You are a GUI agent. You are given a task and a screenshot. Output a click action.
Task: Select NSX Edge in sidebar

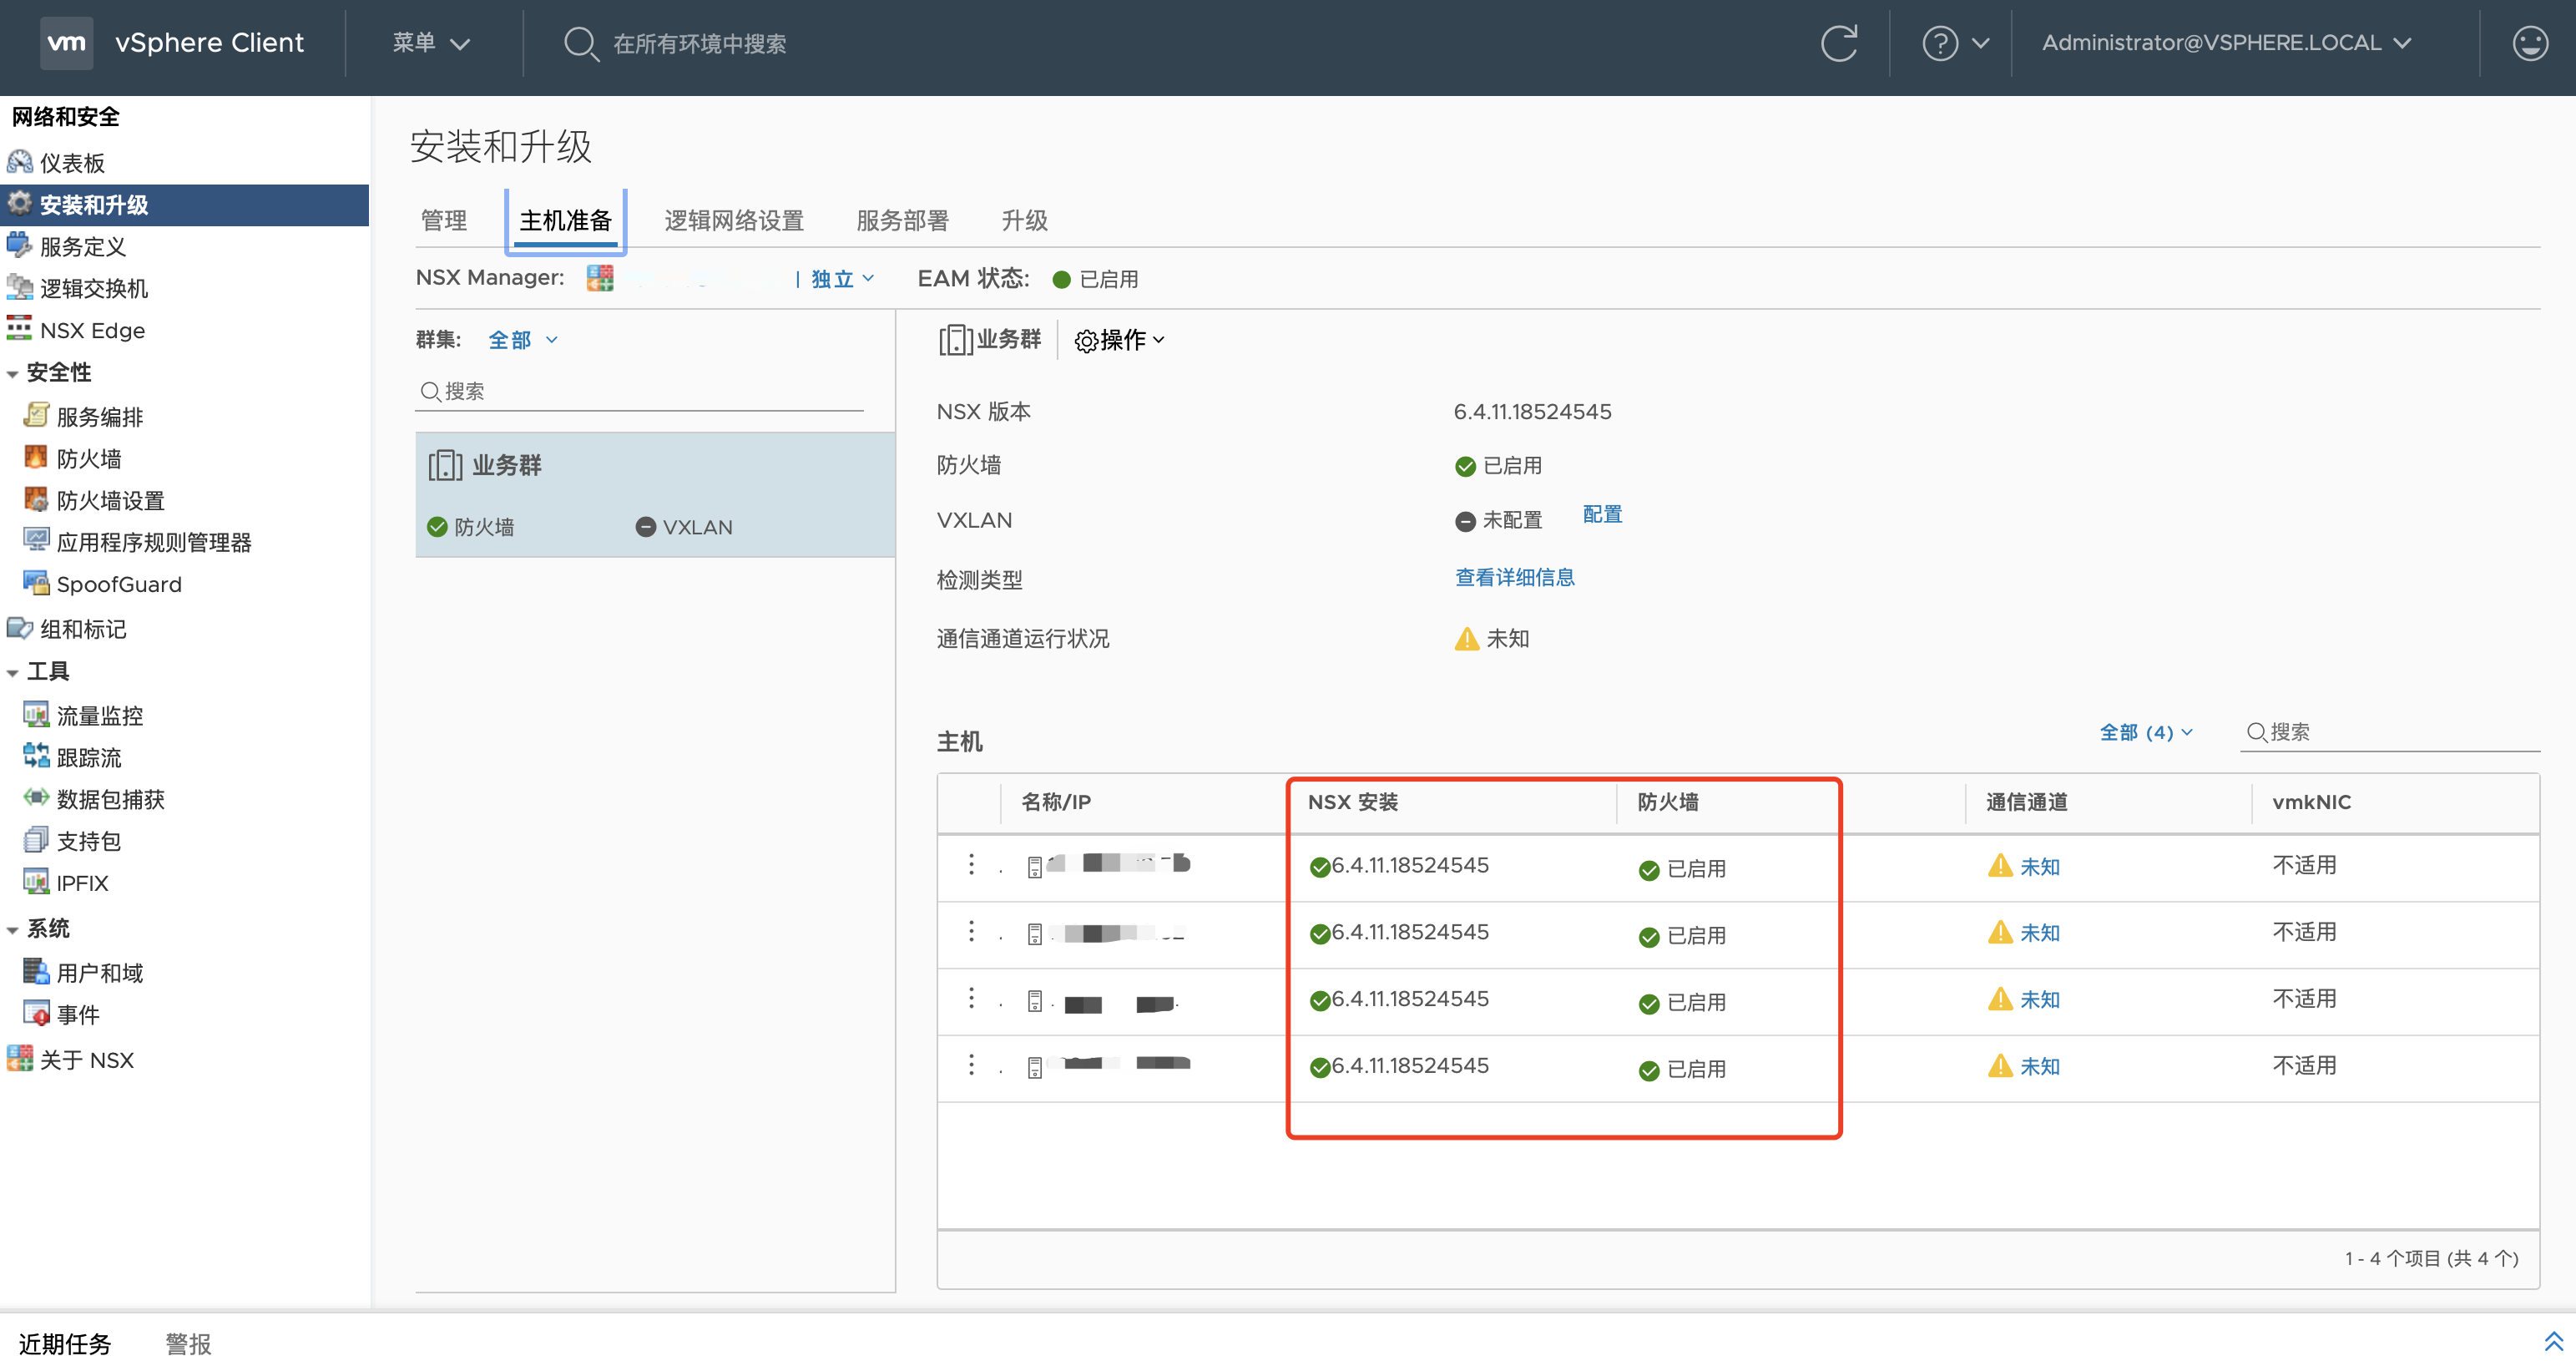pos(91,331)
